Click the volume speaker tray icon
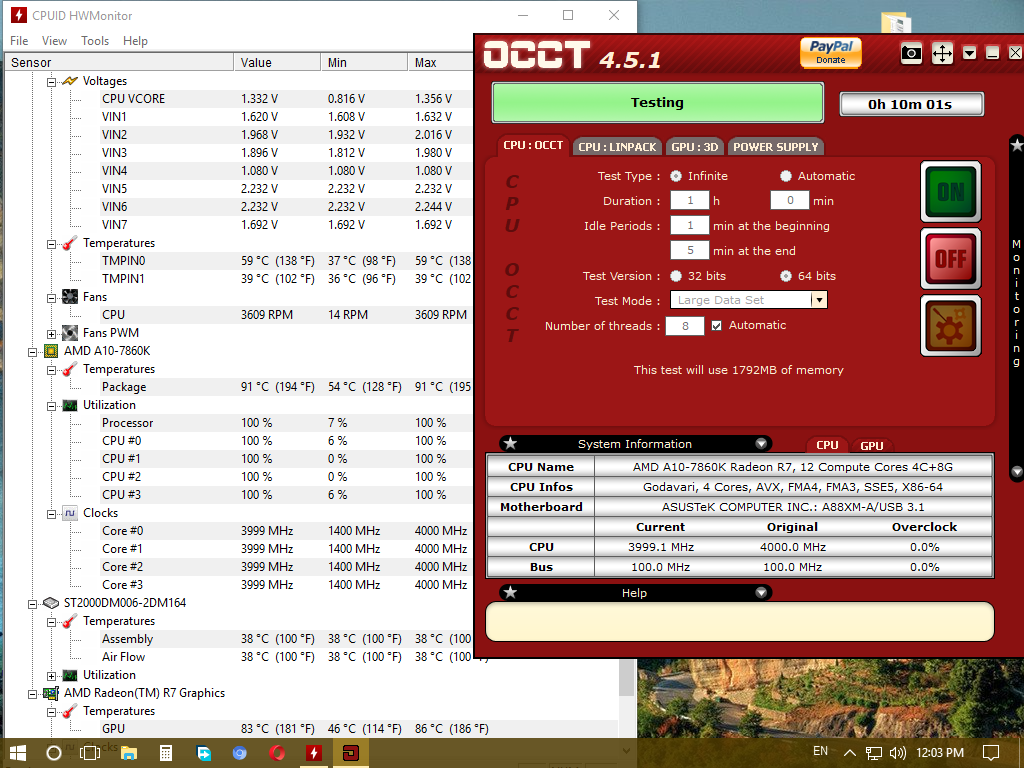This screenshot has height=768, width=1024. click(898, 753)
